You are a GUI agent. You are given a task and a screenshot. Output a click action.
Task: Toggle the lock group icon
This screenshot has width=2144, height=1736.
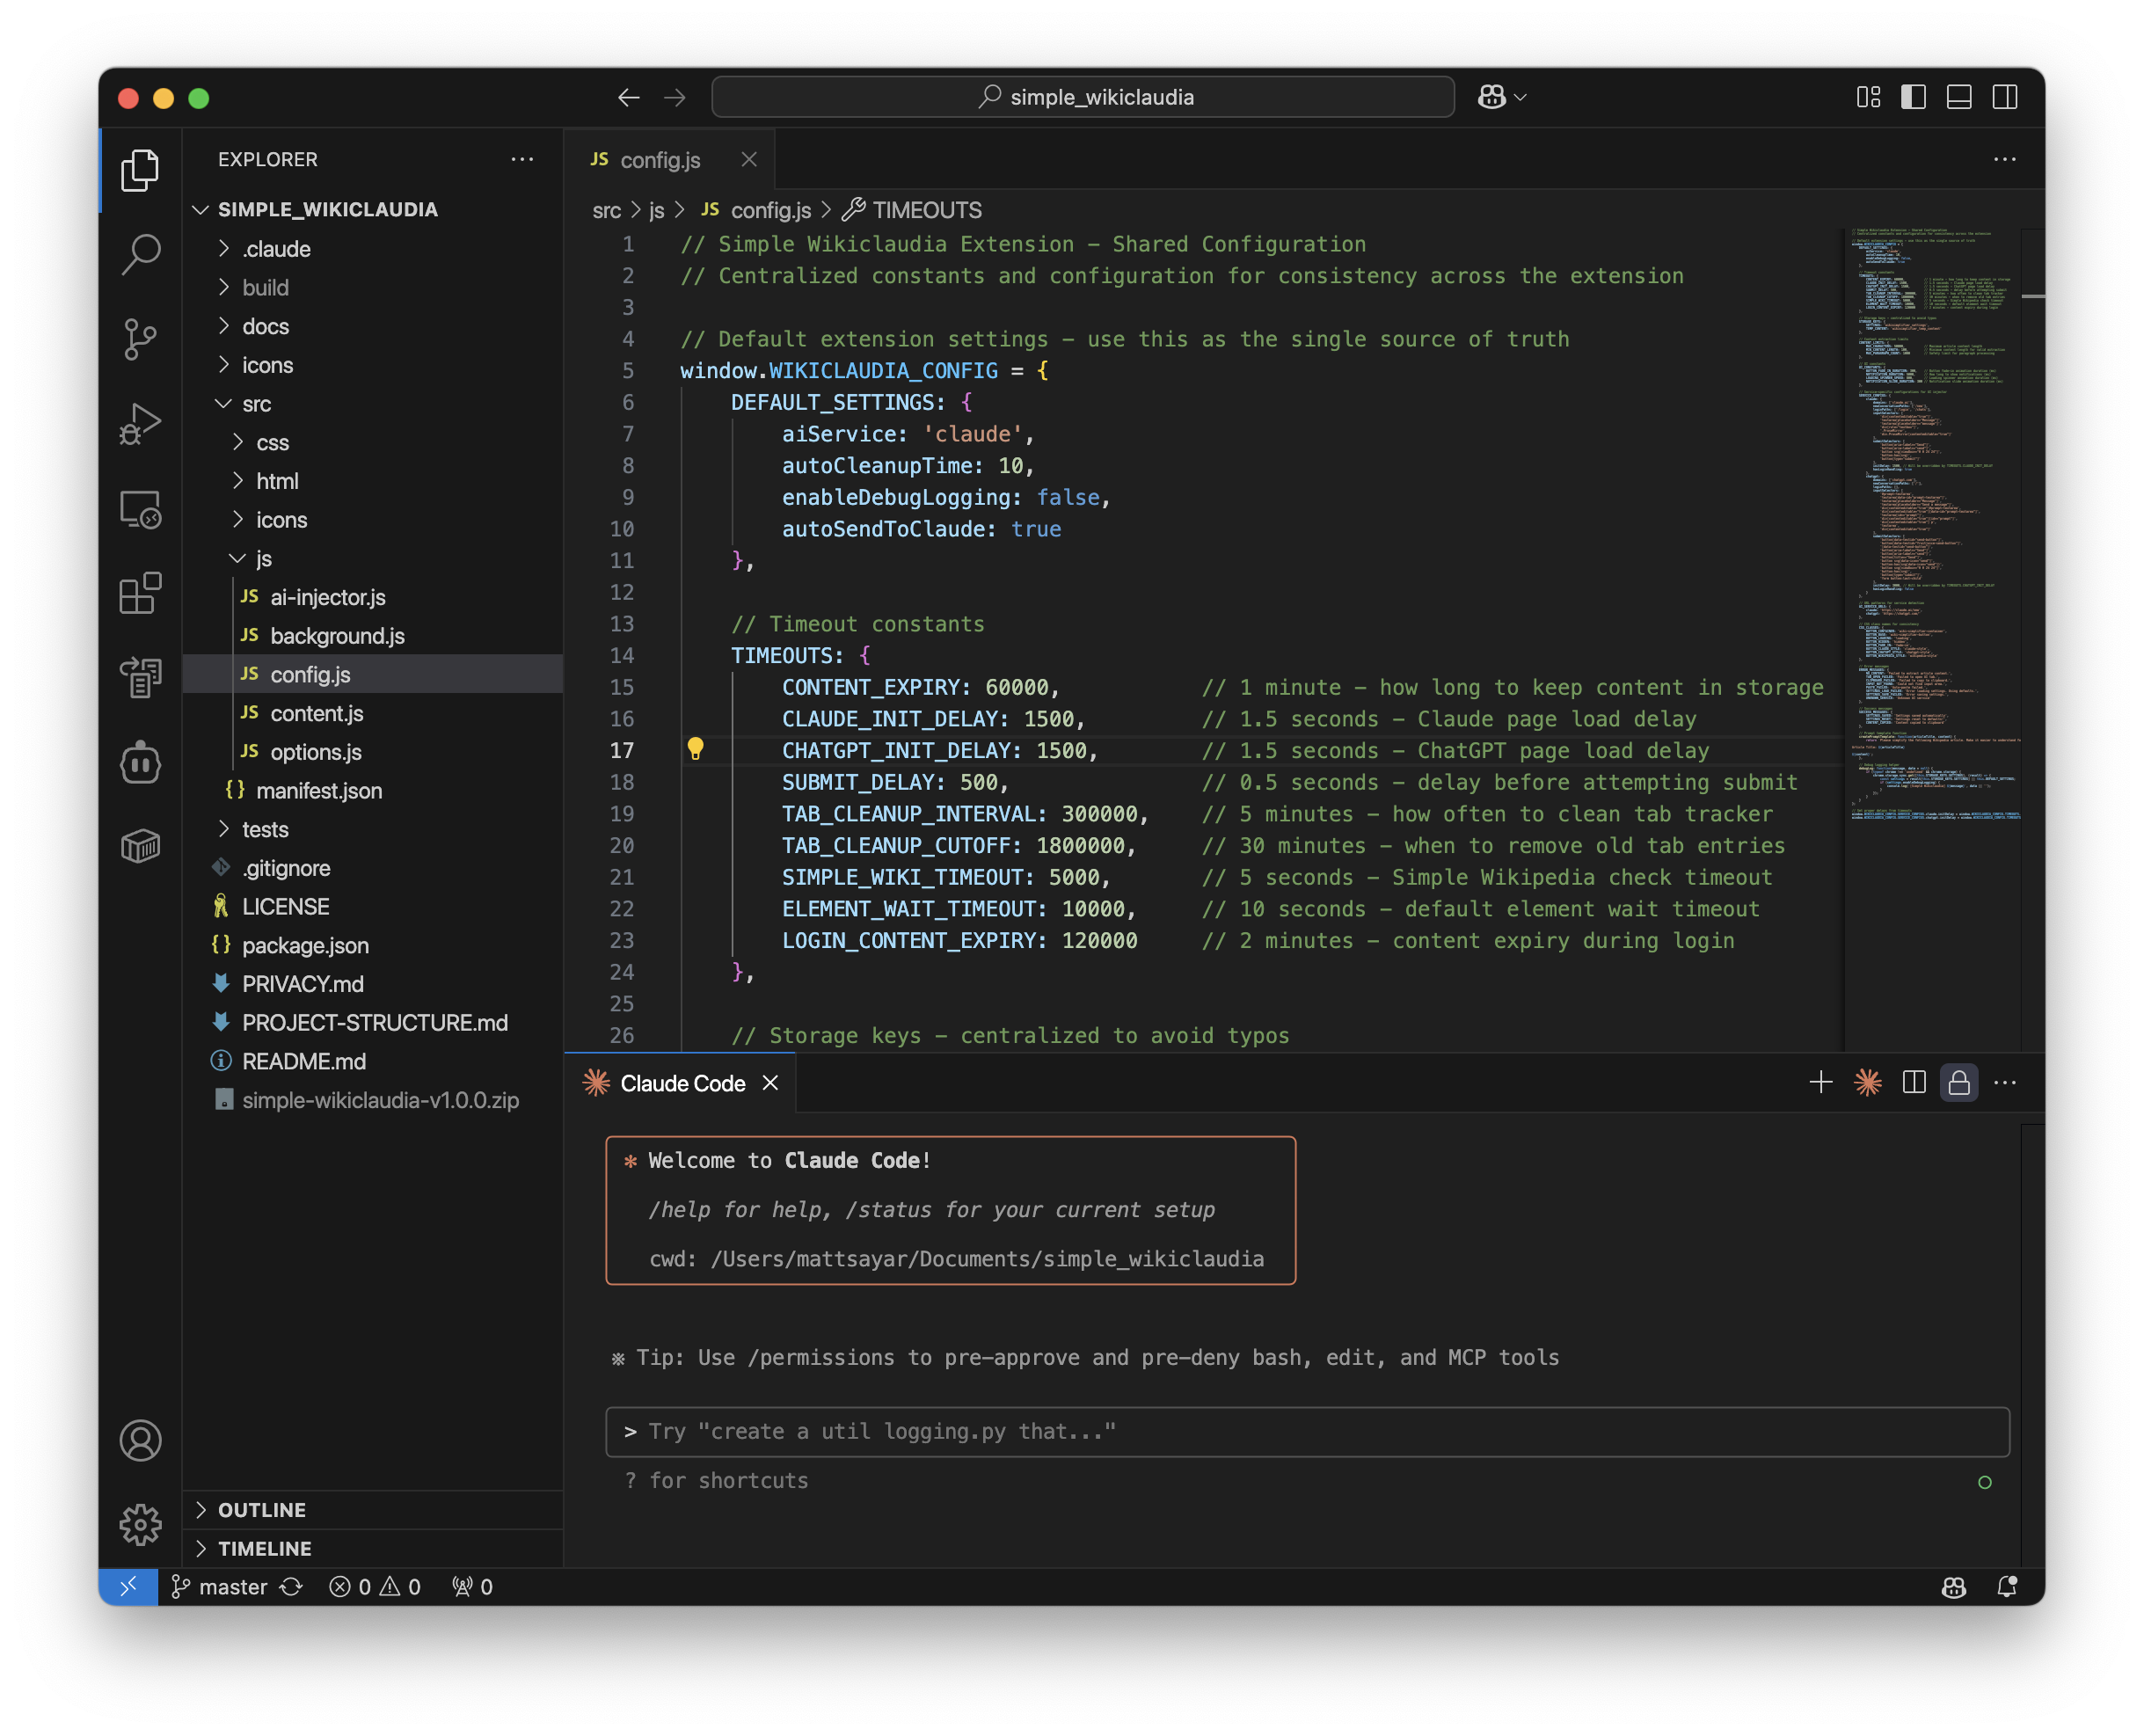[x=1959, y=1082]
